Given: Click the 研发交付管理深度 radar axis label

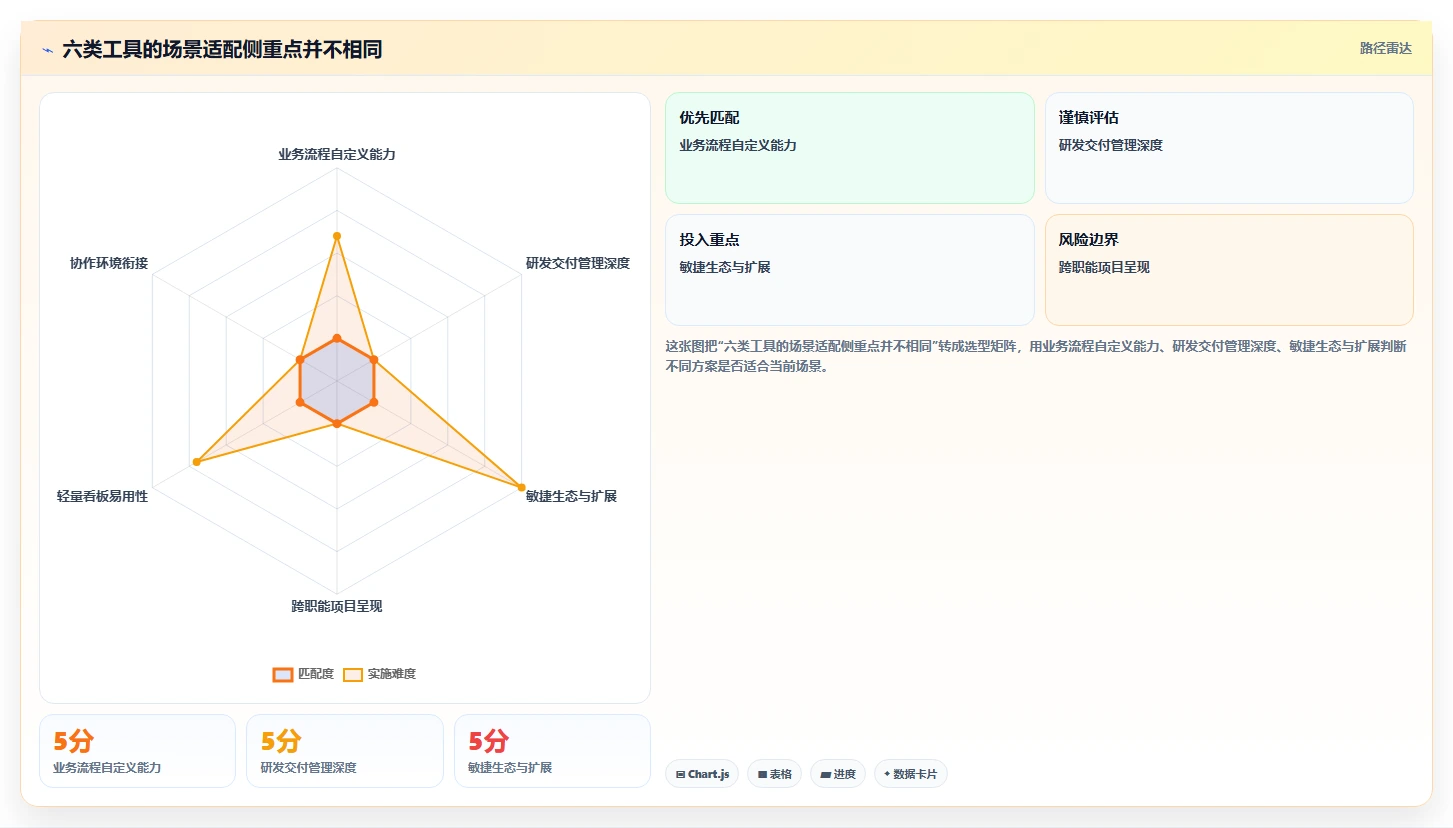Looking at the screenshot, I should [x=578, y=263].
